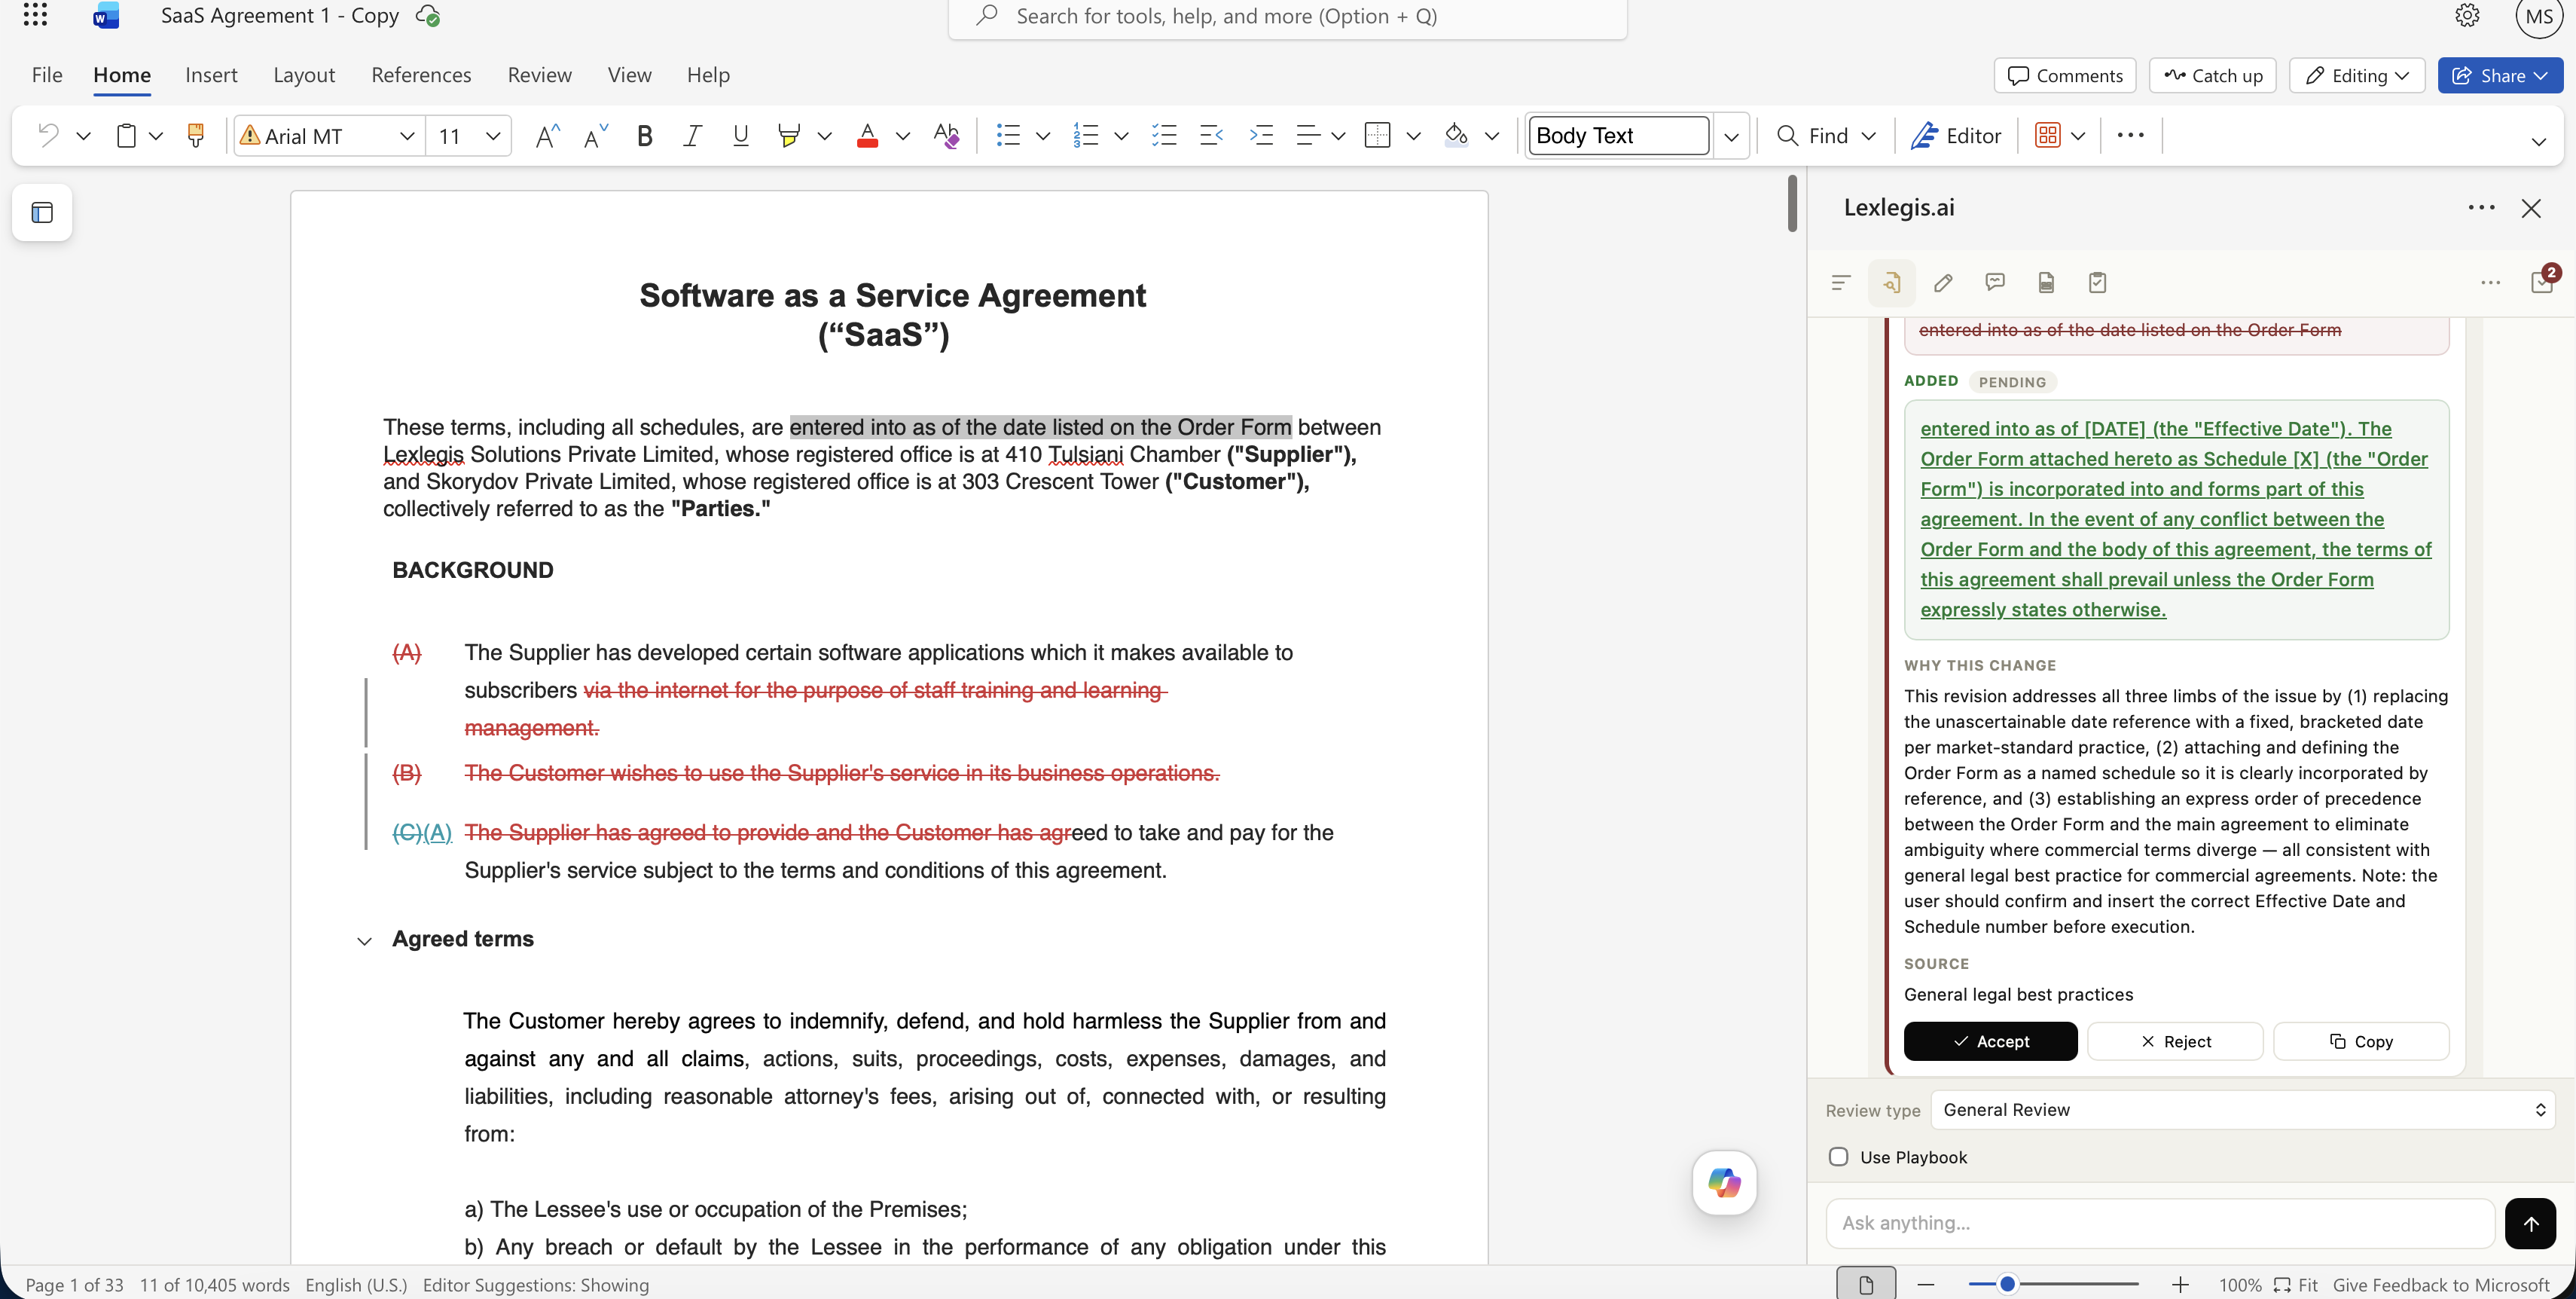
Task: Apply a numbered list
Action: (1086, 135)
